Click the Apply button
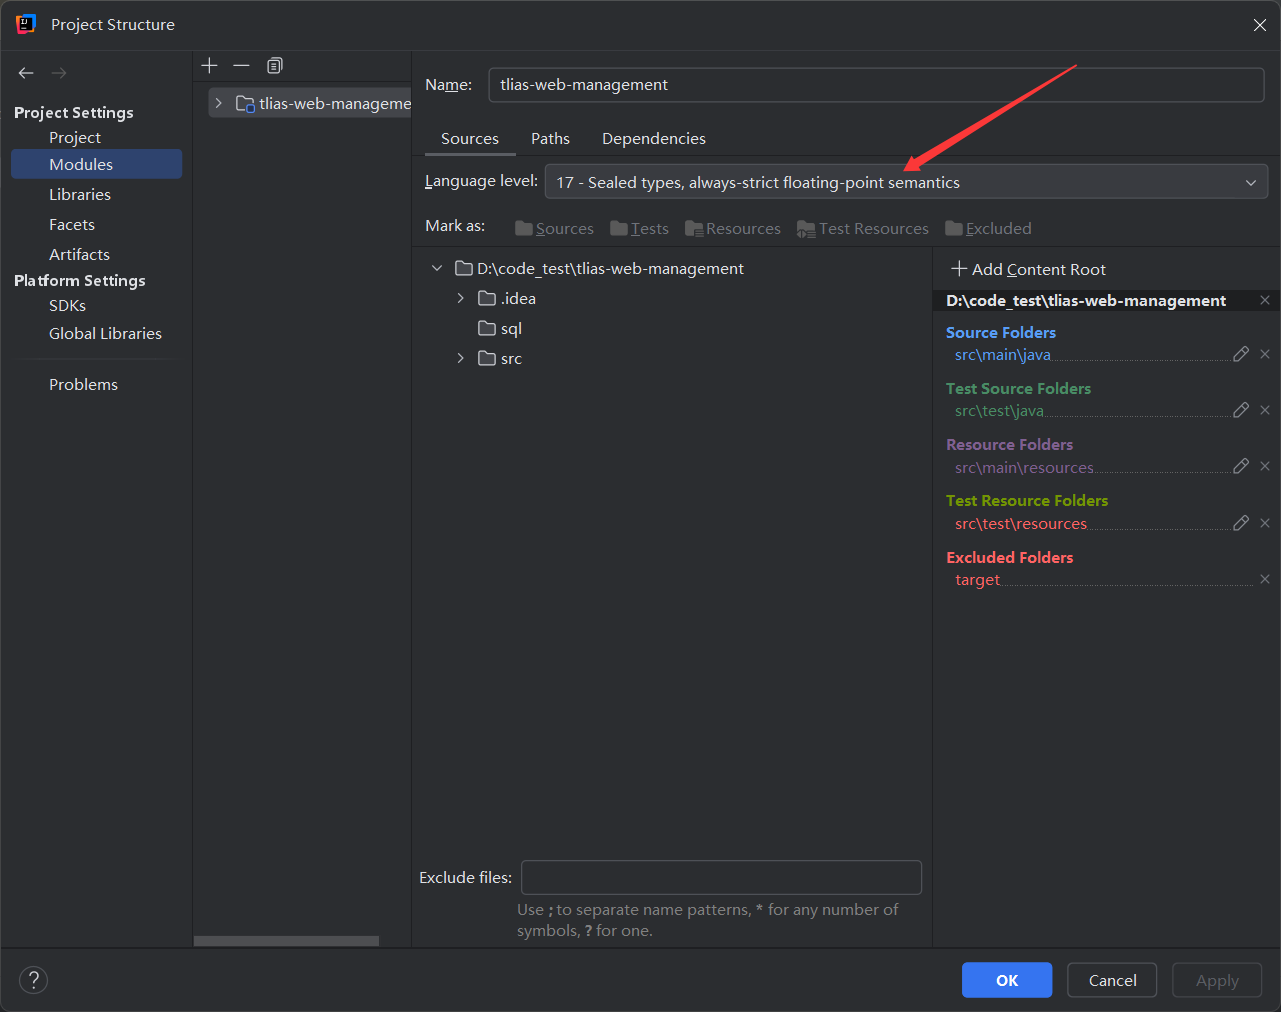Viewport: 1281px width, 1012px height. pos(1217,980)
